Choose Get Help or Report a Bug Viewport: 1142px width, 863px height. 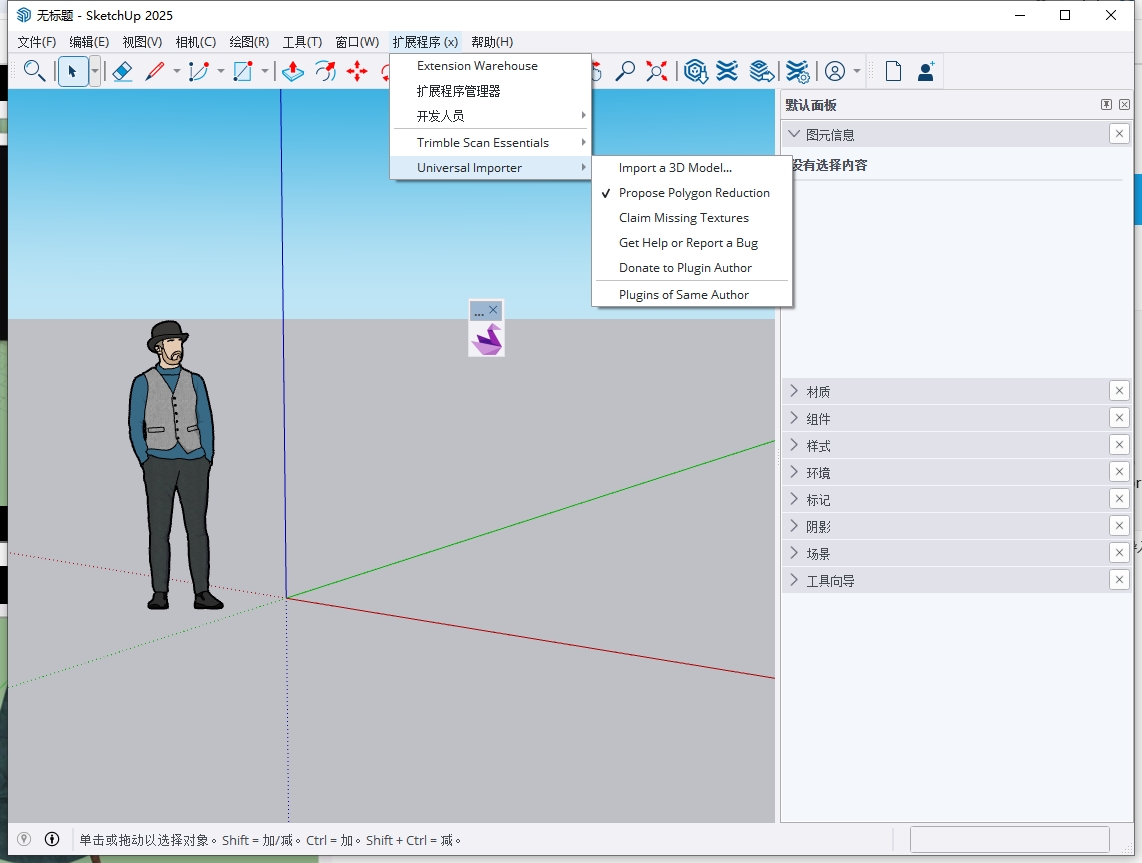692,243
